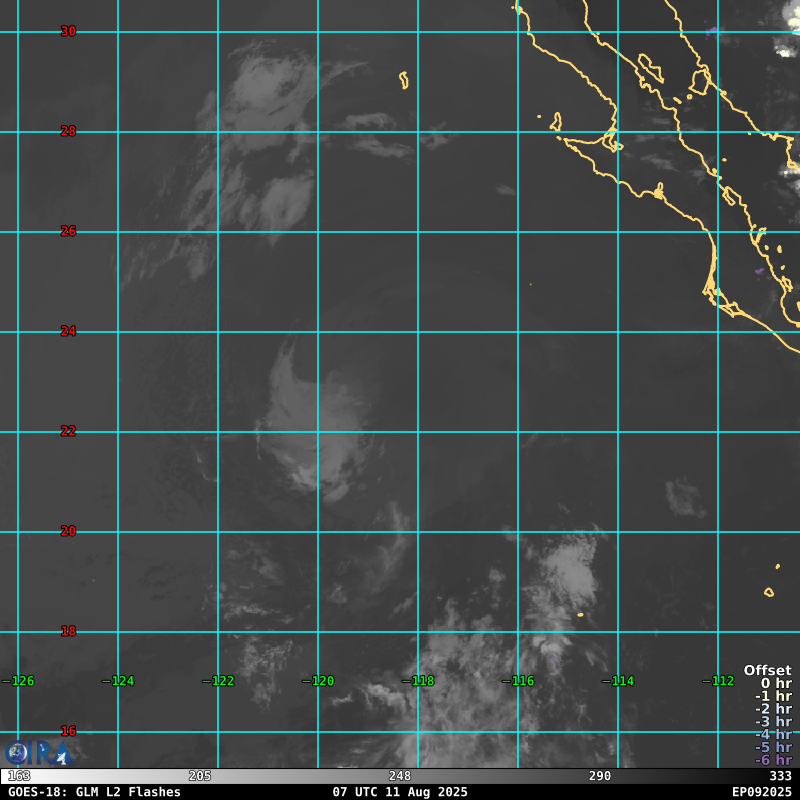Viewport: 800px width, 800px height.
Task: Click the longitude label -114
Action: (x=618, y=681)
